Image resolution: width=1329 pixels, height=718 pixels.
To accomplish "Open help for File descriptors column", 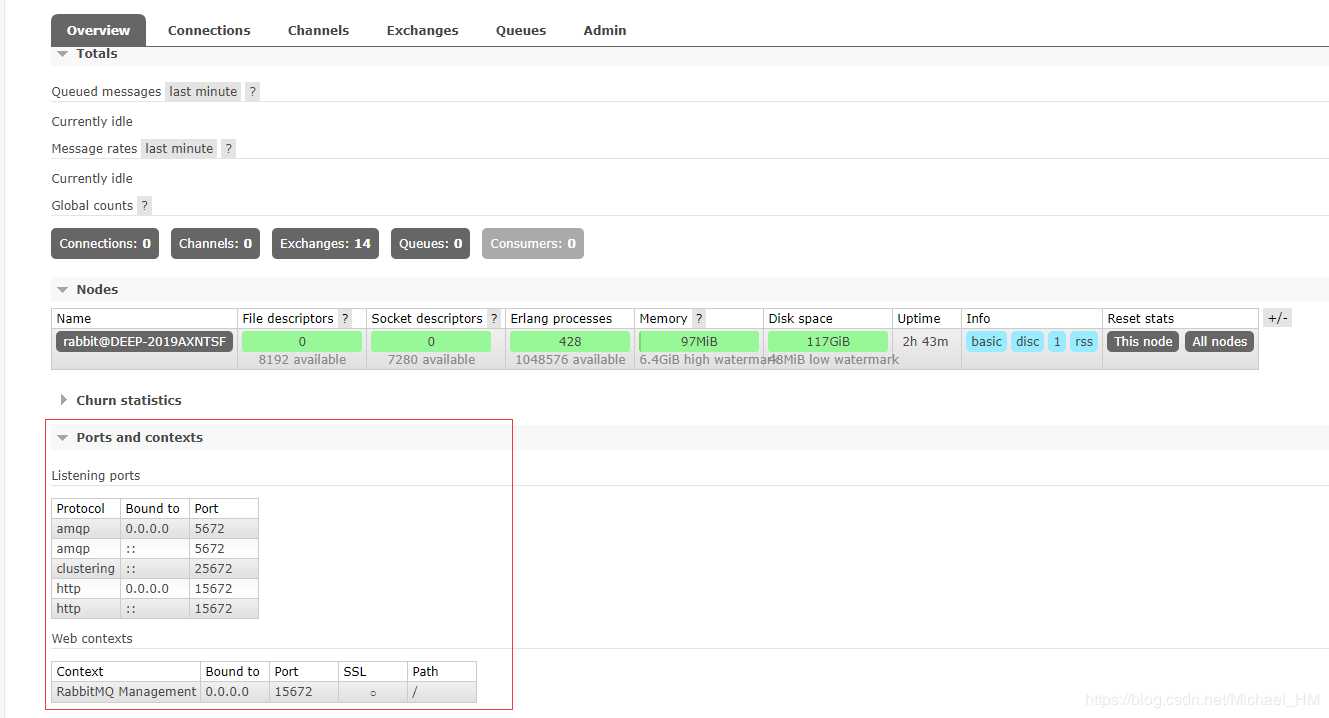I will (x=345, y=318).
